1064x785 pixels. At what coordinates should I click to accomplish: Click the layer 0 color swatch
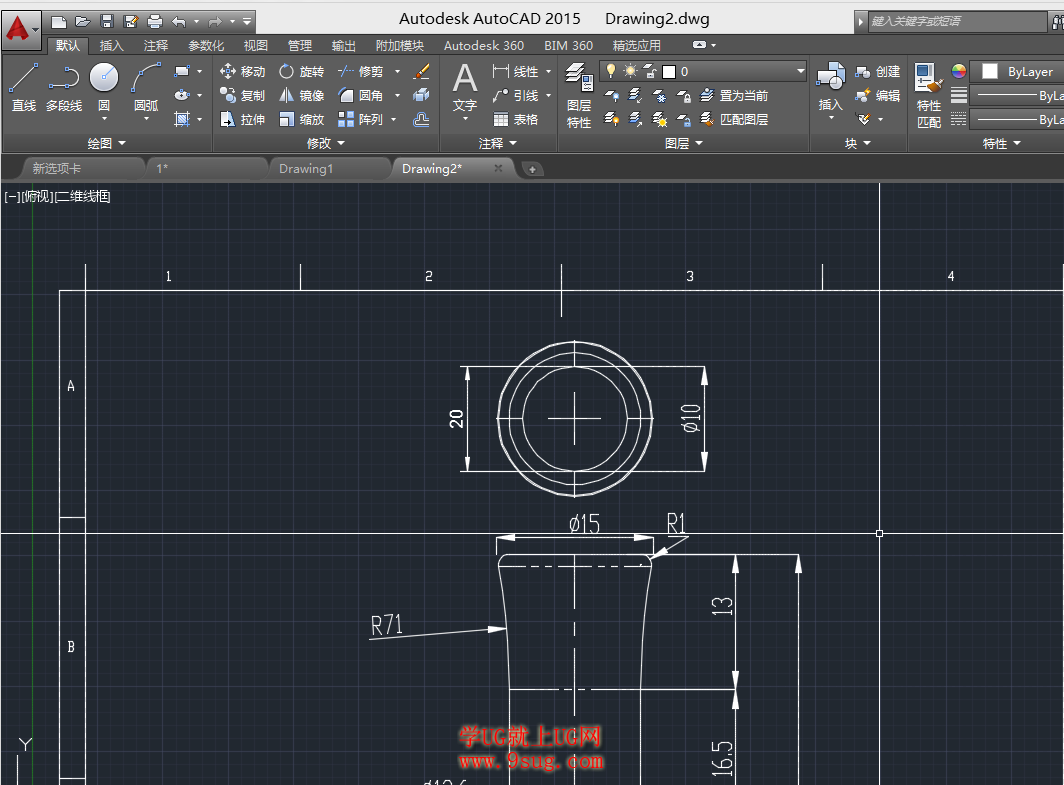click(x=669, y=71)
